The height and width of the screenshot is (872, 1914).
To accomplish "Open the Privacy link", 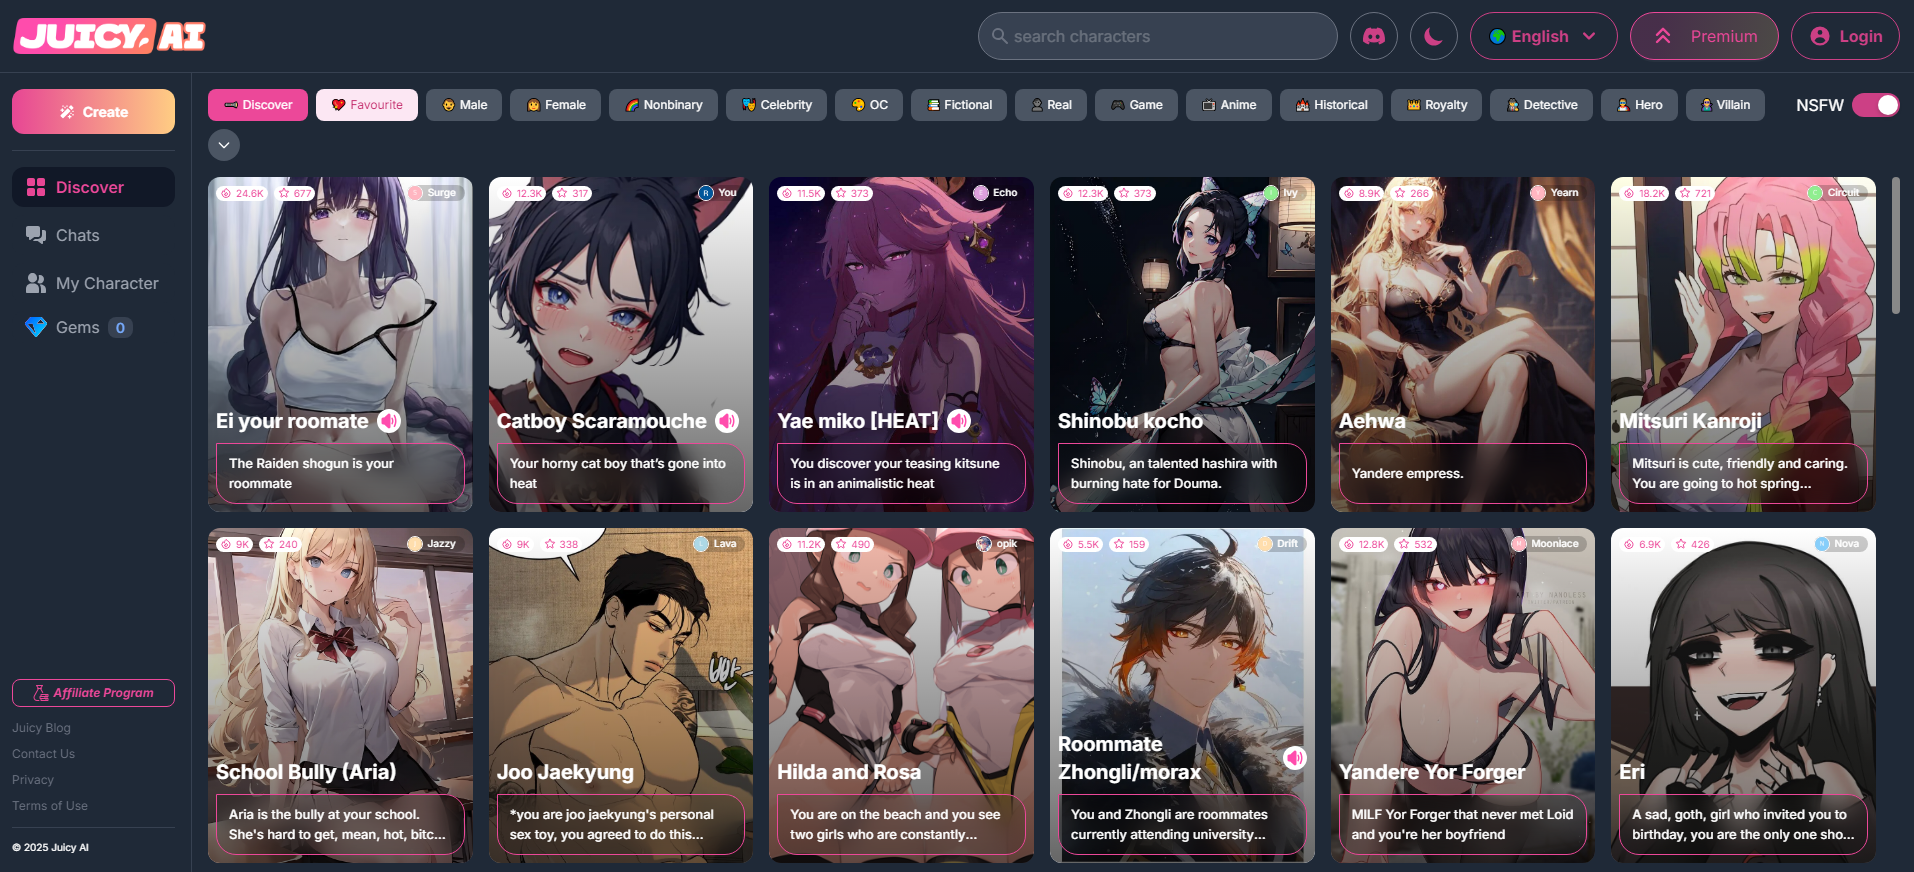I will pyautogui.click(x=33, y=780).
